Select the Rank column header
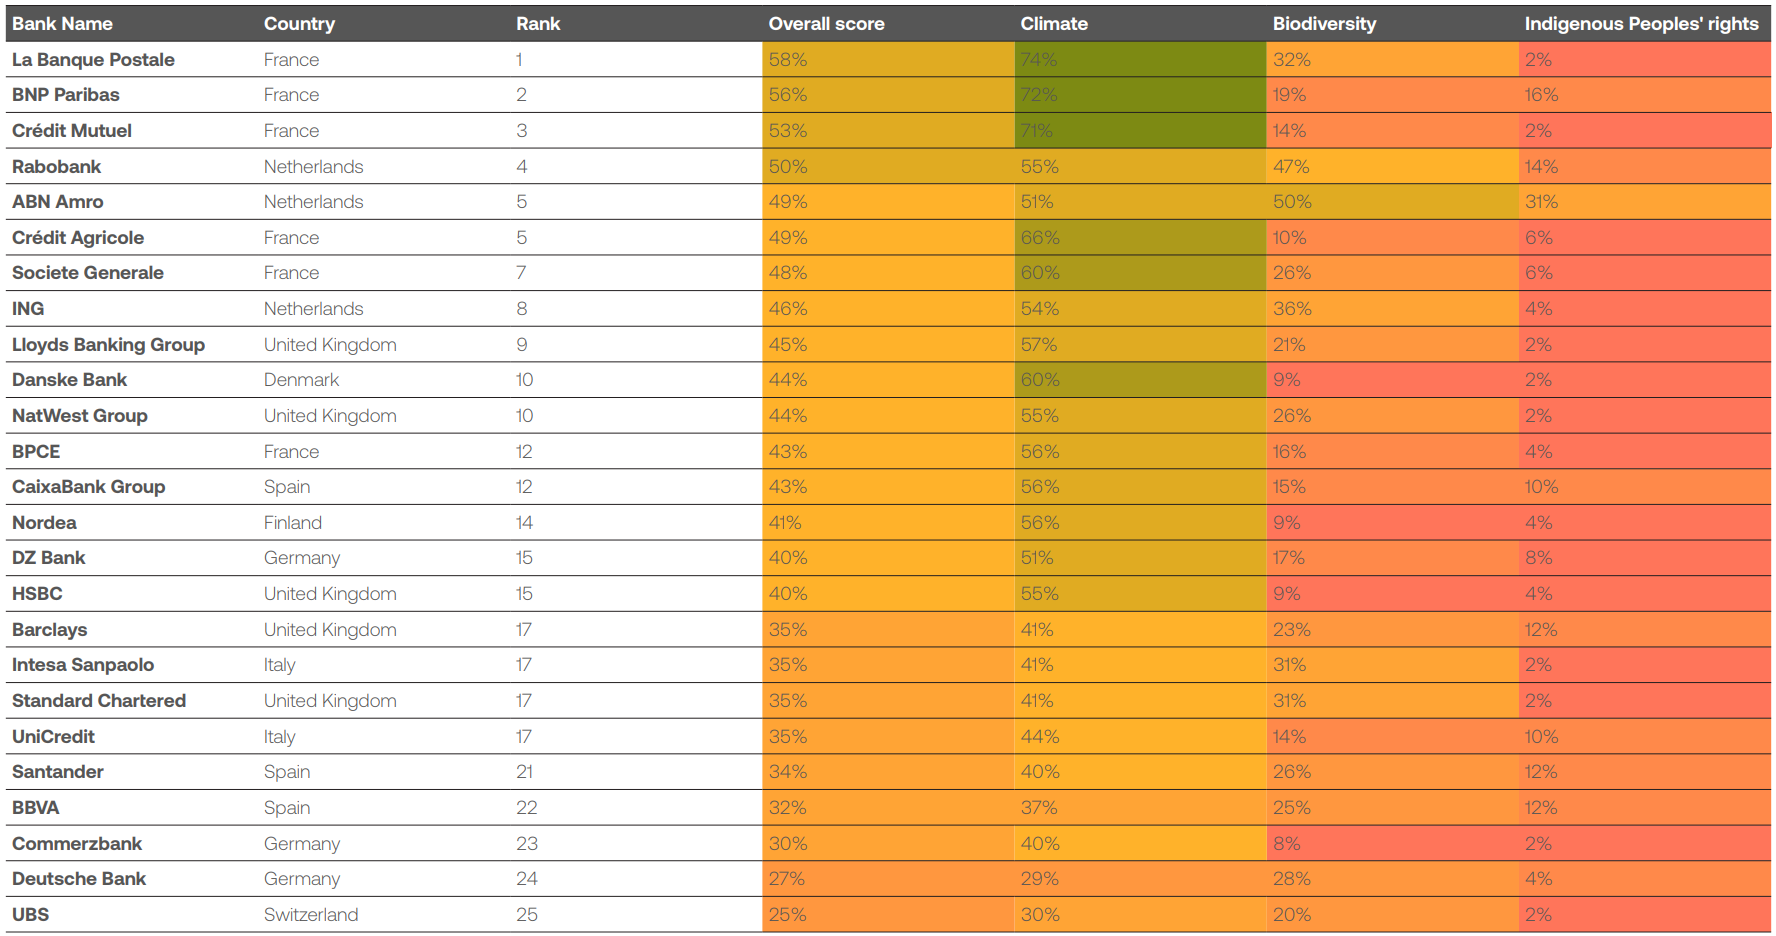 [x=538, y=24]
